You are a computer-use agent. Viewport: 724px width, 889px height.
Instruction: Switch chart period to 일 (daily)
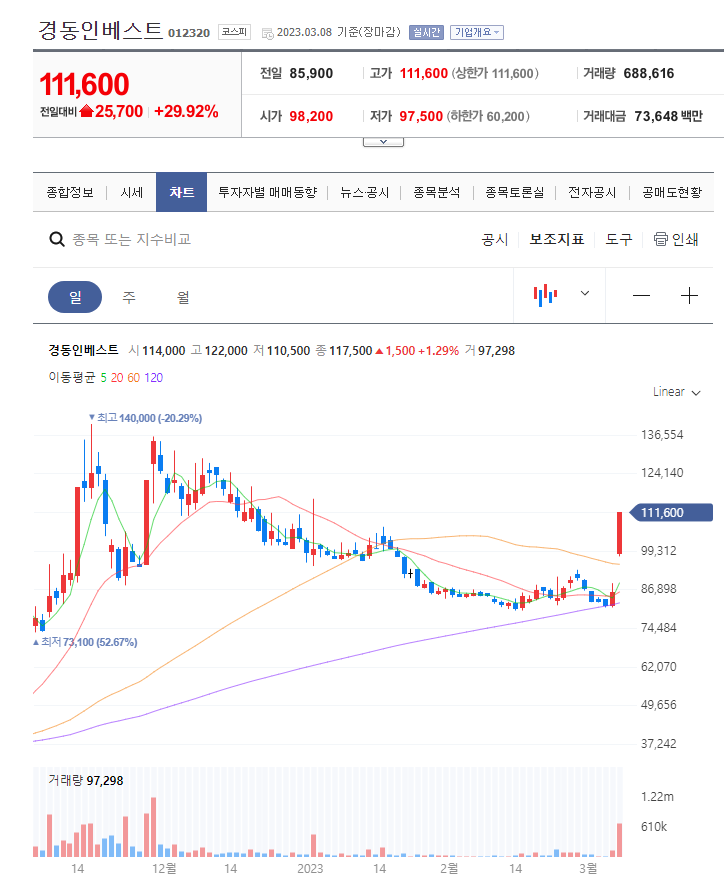point(75,297)
